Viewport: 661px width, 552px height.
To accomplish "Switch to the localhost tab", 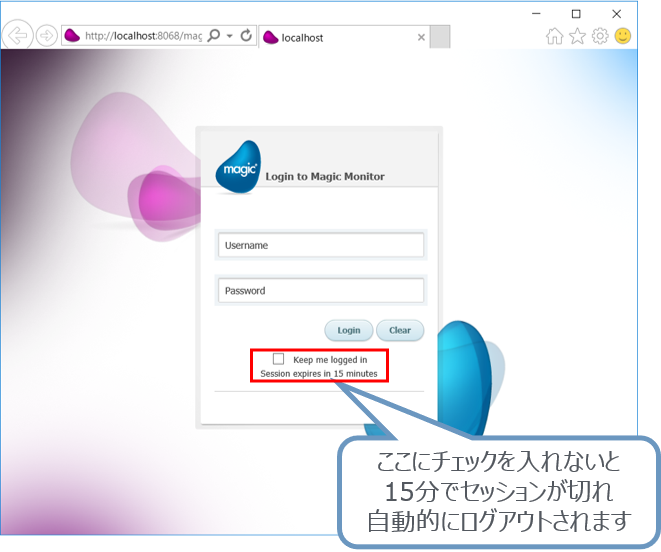I will [x=330, y=38].
